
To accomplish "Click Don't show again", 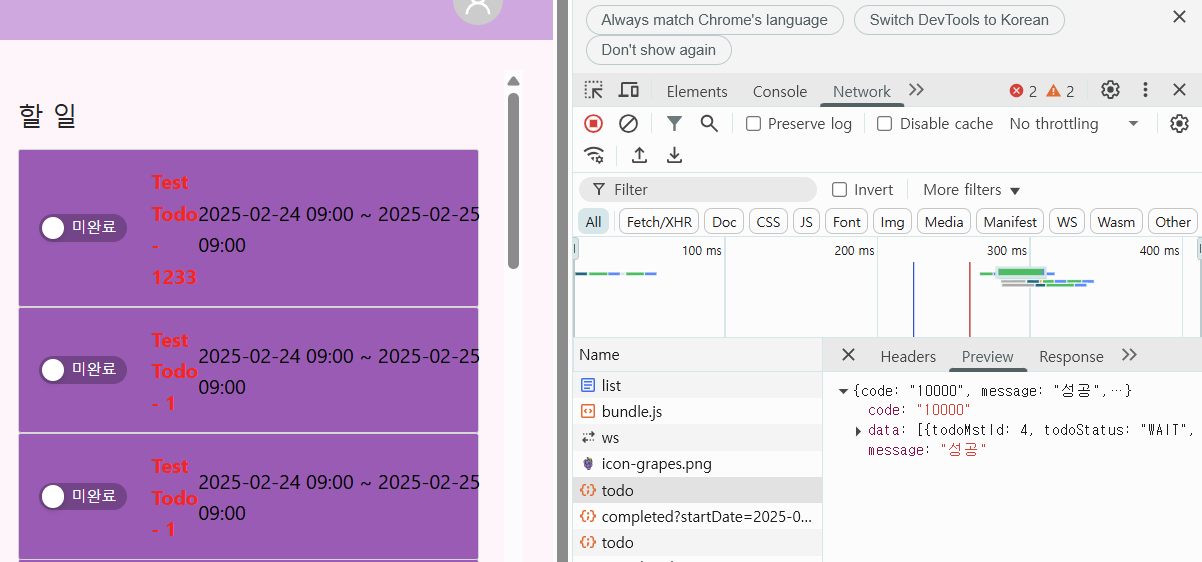I will (x=659, y=50).
